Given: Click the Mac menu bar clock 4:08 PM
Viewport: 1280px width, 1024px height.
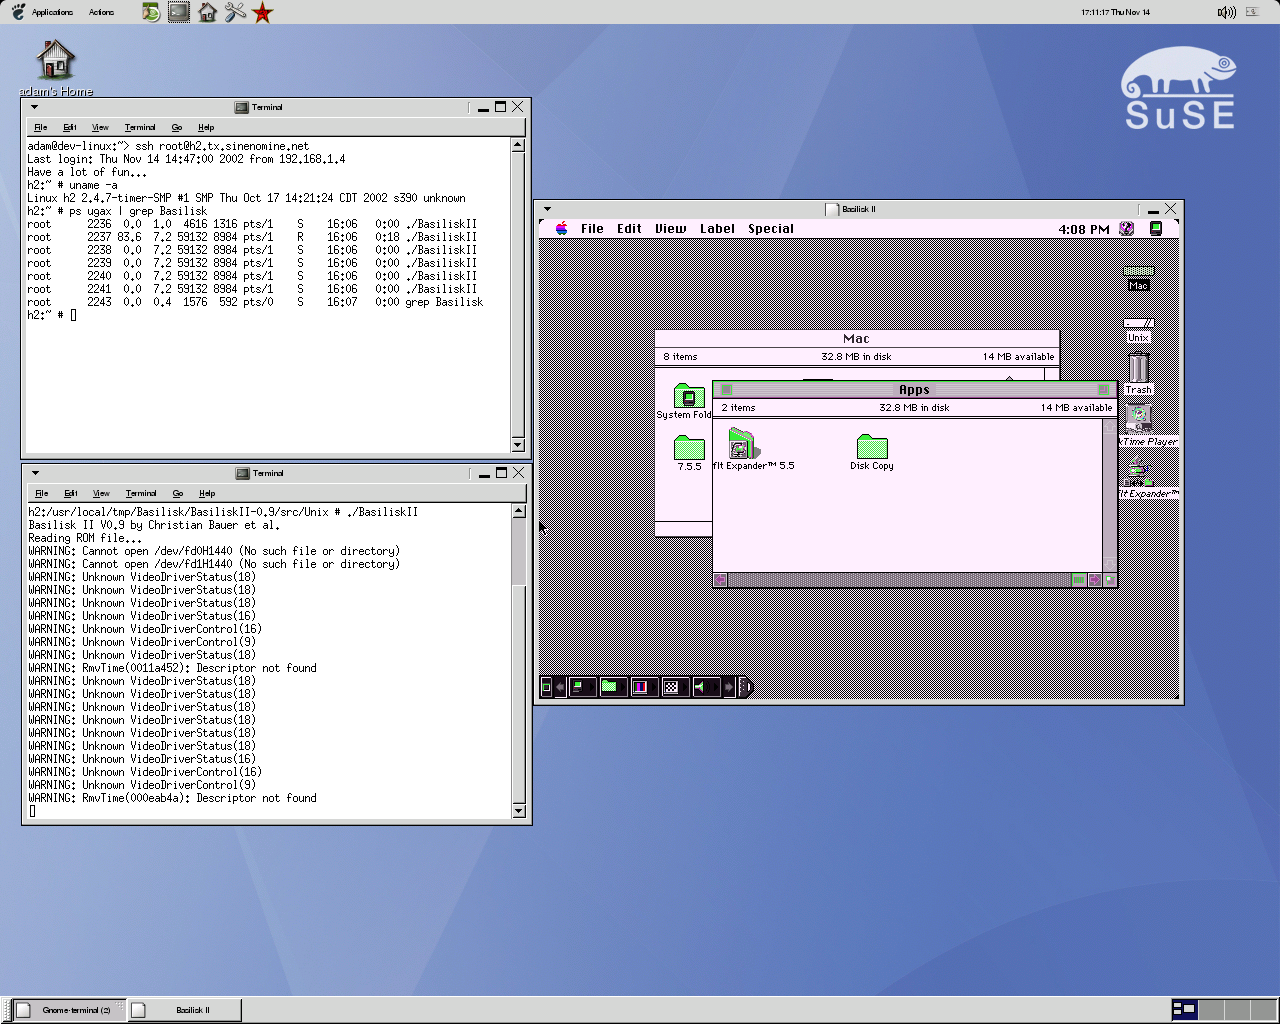Looking at the screenshot, I should [1084, 229].
